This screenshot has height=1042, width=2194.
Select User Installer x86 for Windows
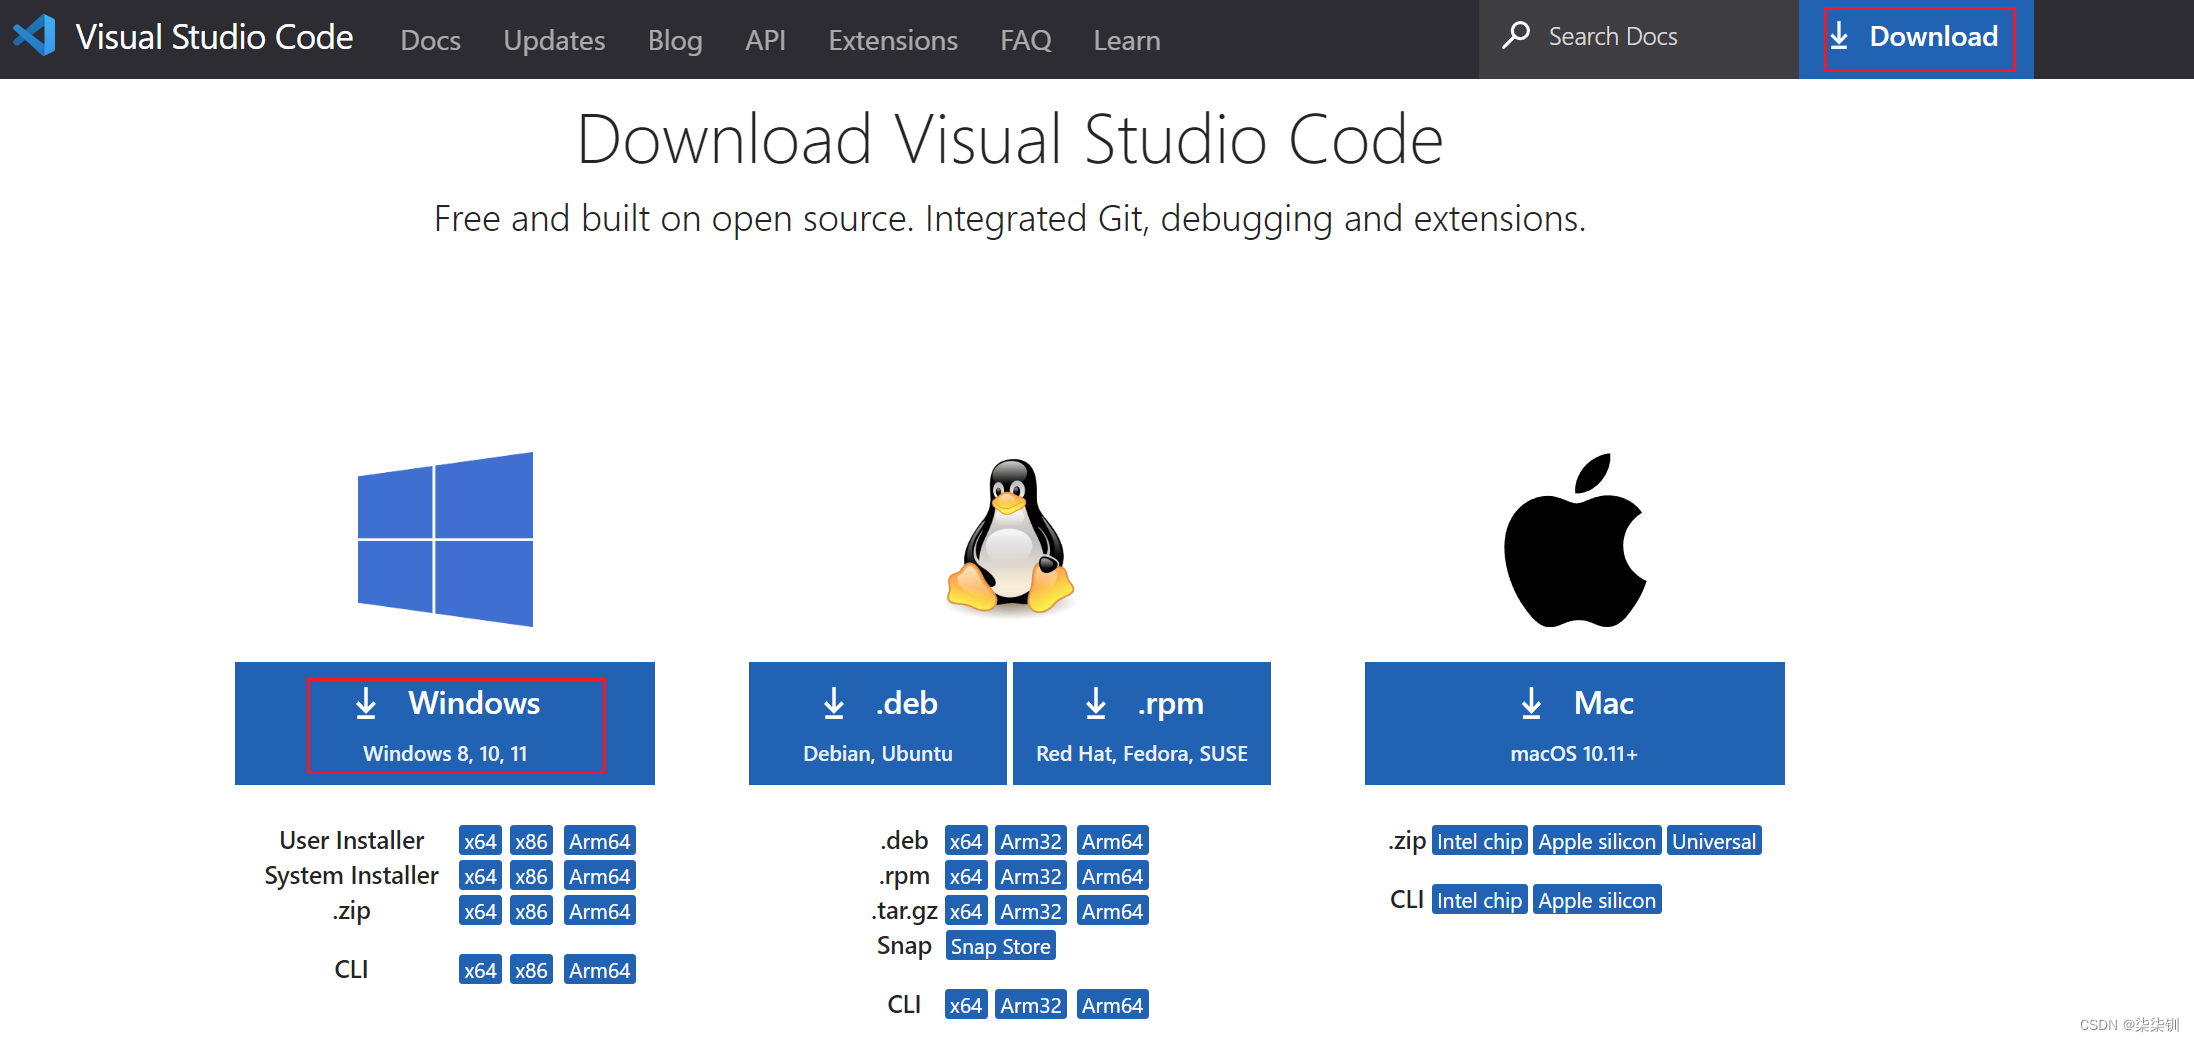pos(531,841)
